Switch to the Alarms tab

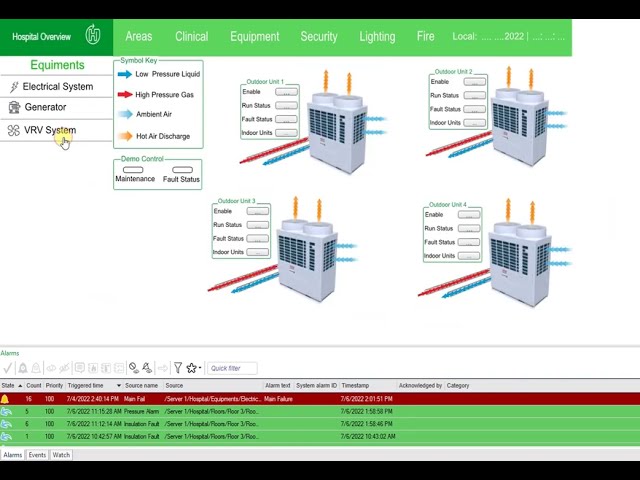13,455
